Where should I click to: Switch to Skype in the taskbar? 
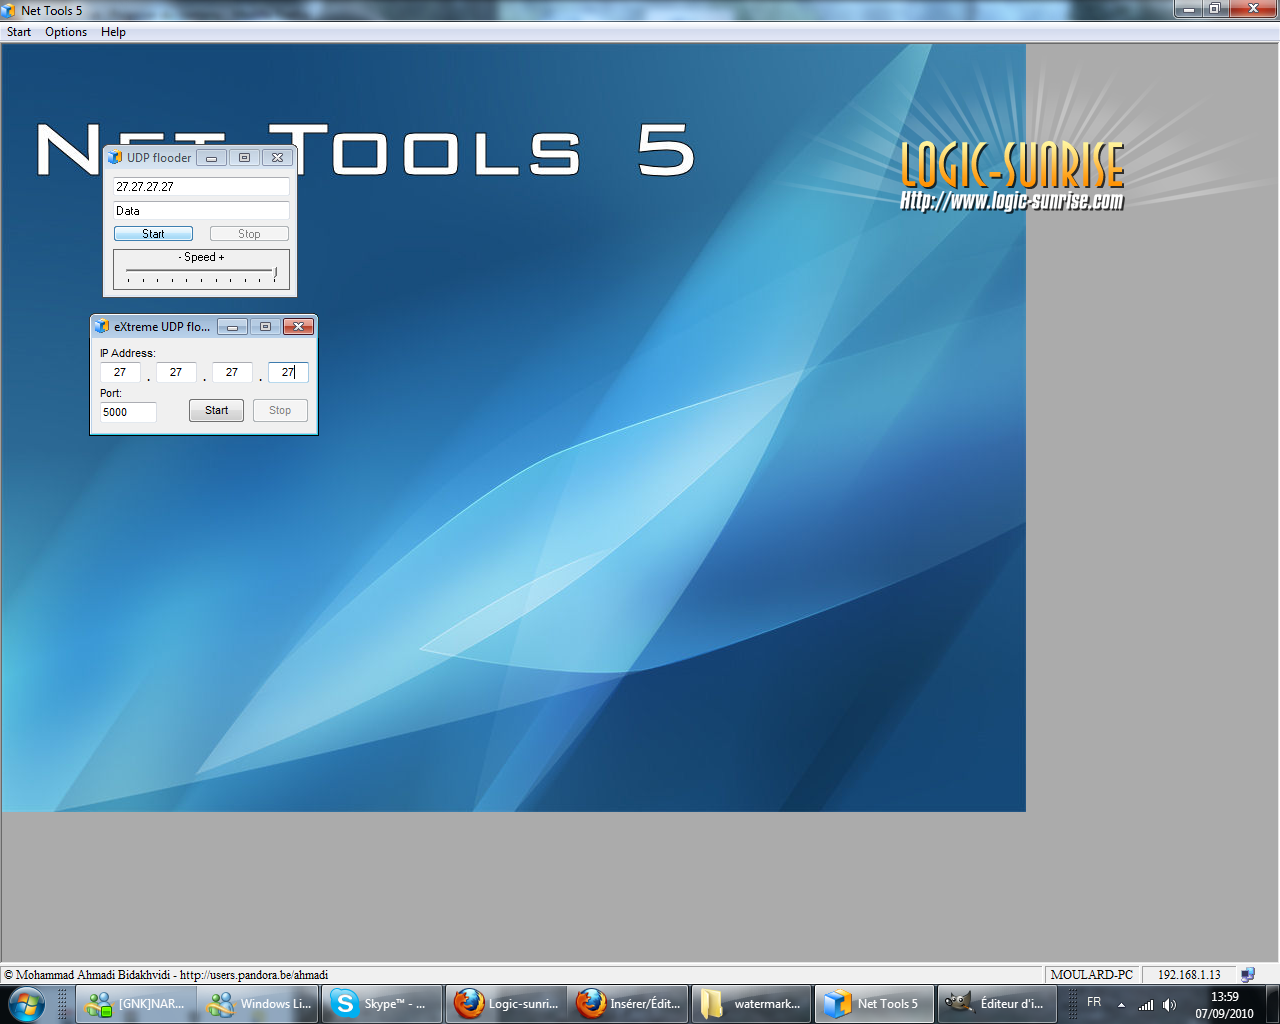point(382,1004)
